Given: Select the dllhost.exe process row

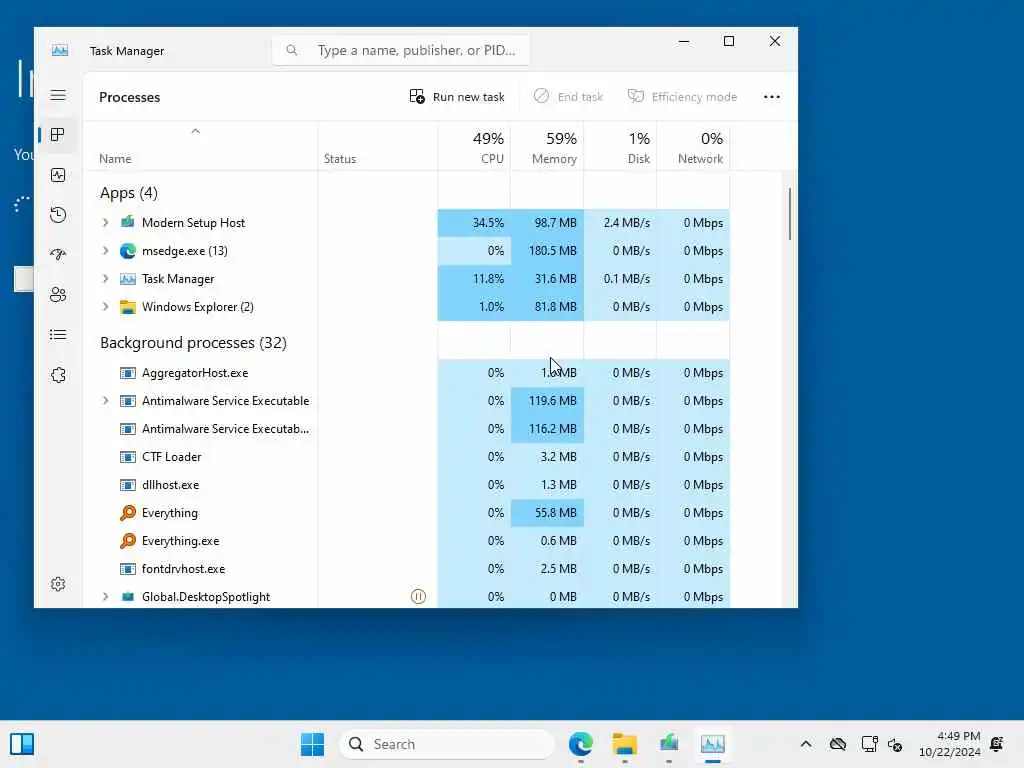Looking at the screenshot, I should pos(408,485).
